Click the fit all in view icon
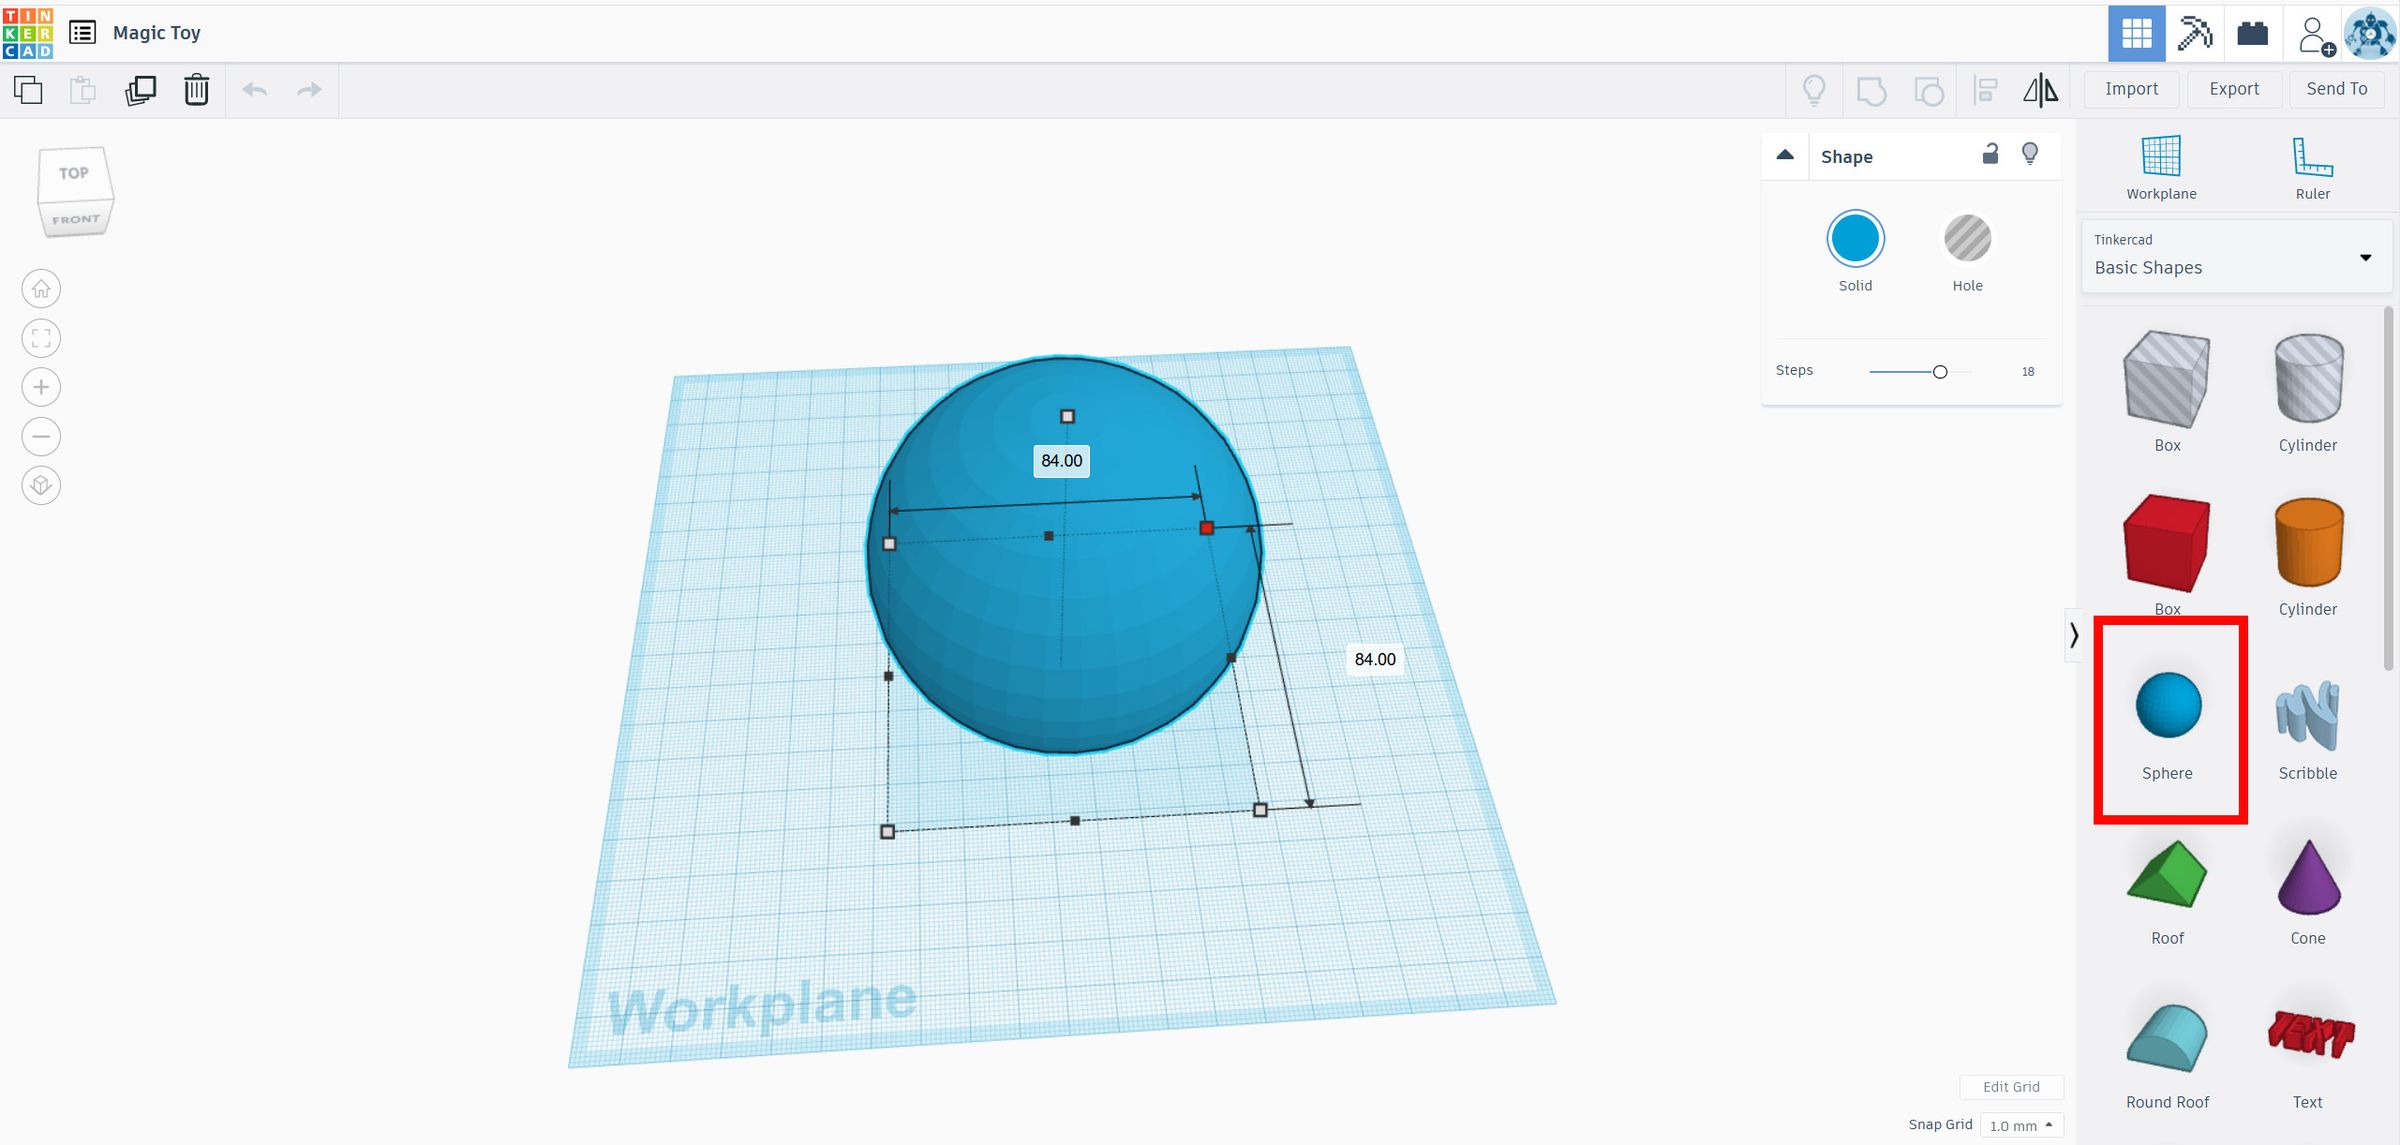The image size is (2400, 1145). tap(41, 338)
